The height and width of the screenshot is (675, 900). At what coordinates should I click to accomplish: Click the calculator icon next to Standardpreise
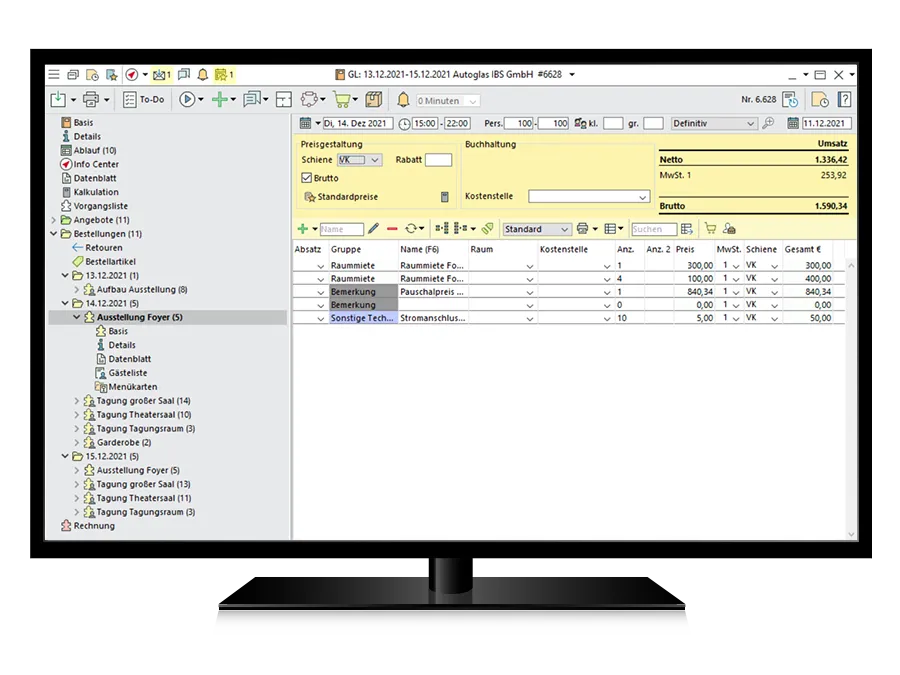445,197
